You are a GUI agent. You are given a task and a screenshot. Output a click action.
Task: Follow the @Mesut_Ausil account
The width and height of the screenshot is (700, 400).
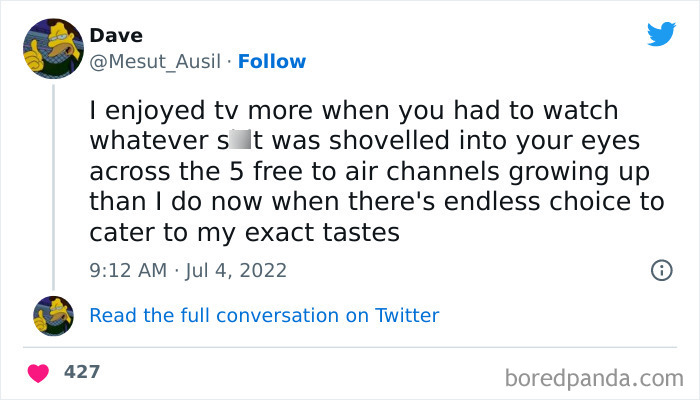tap(271, 62)
